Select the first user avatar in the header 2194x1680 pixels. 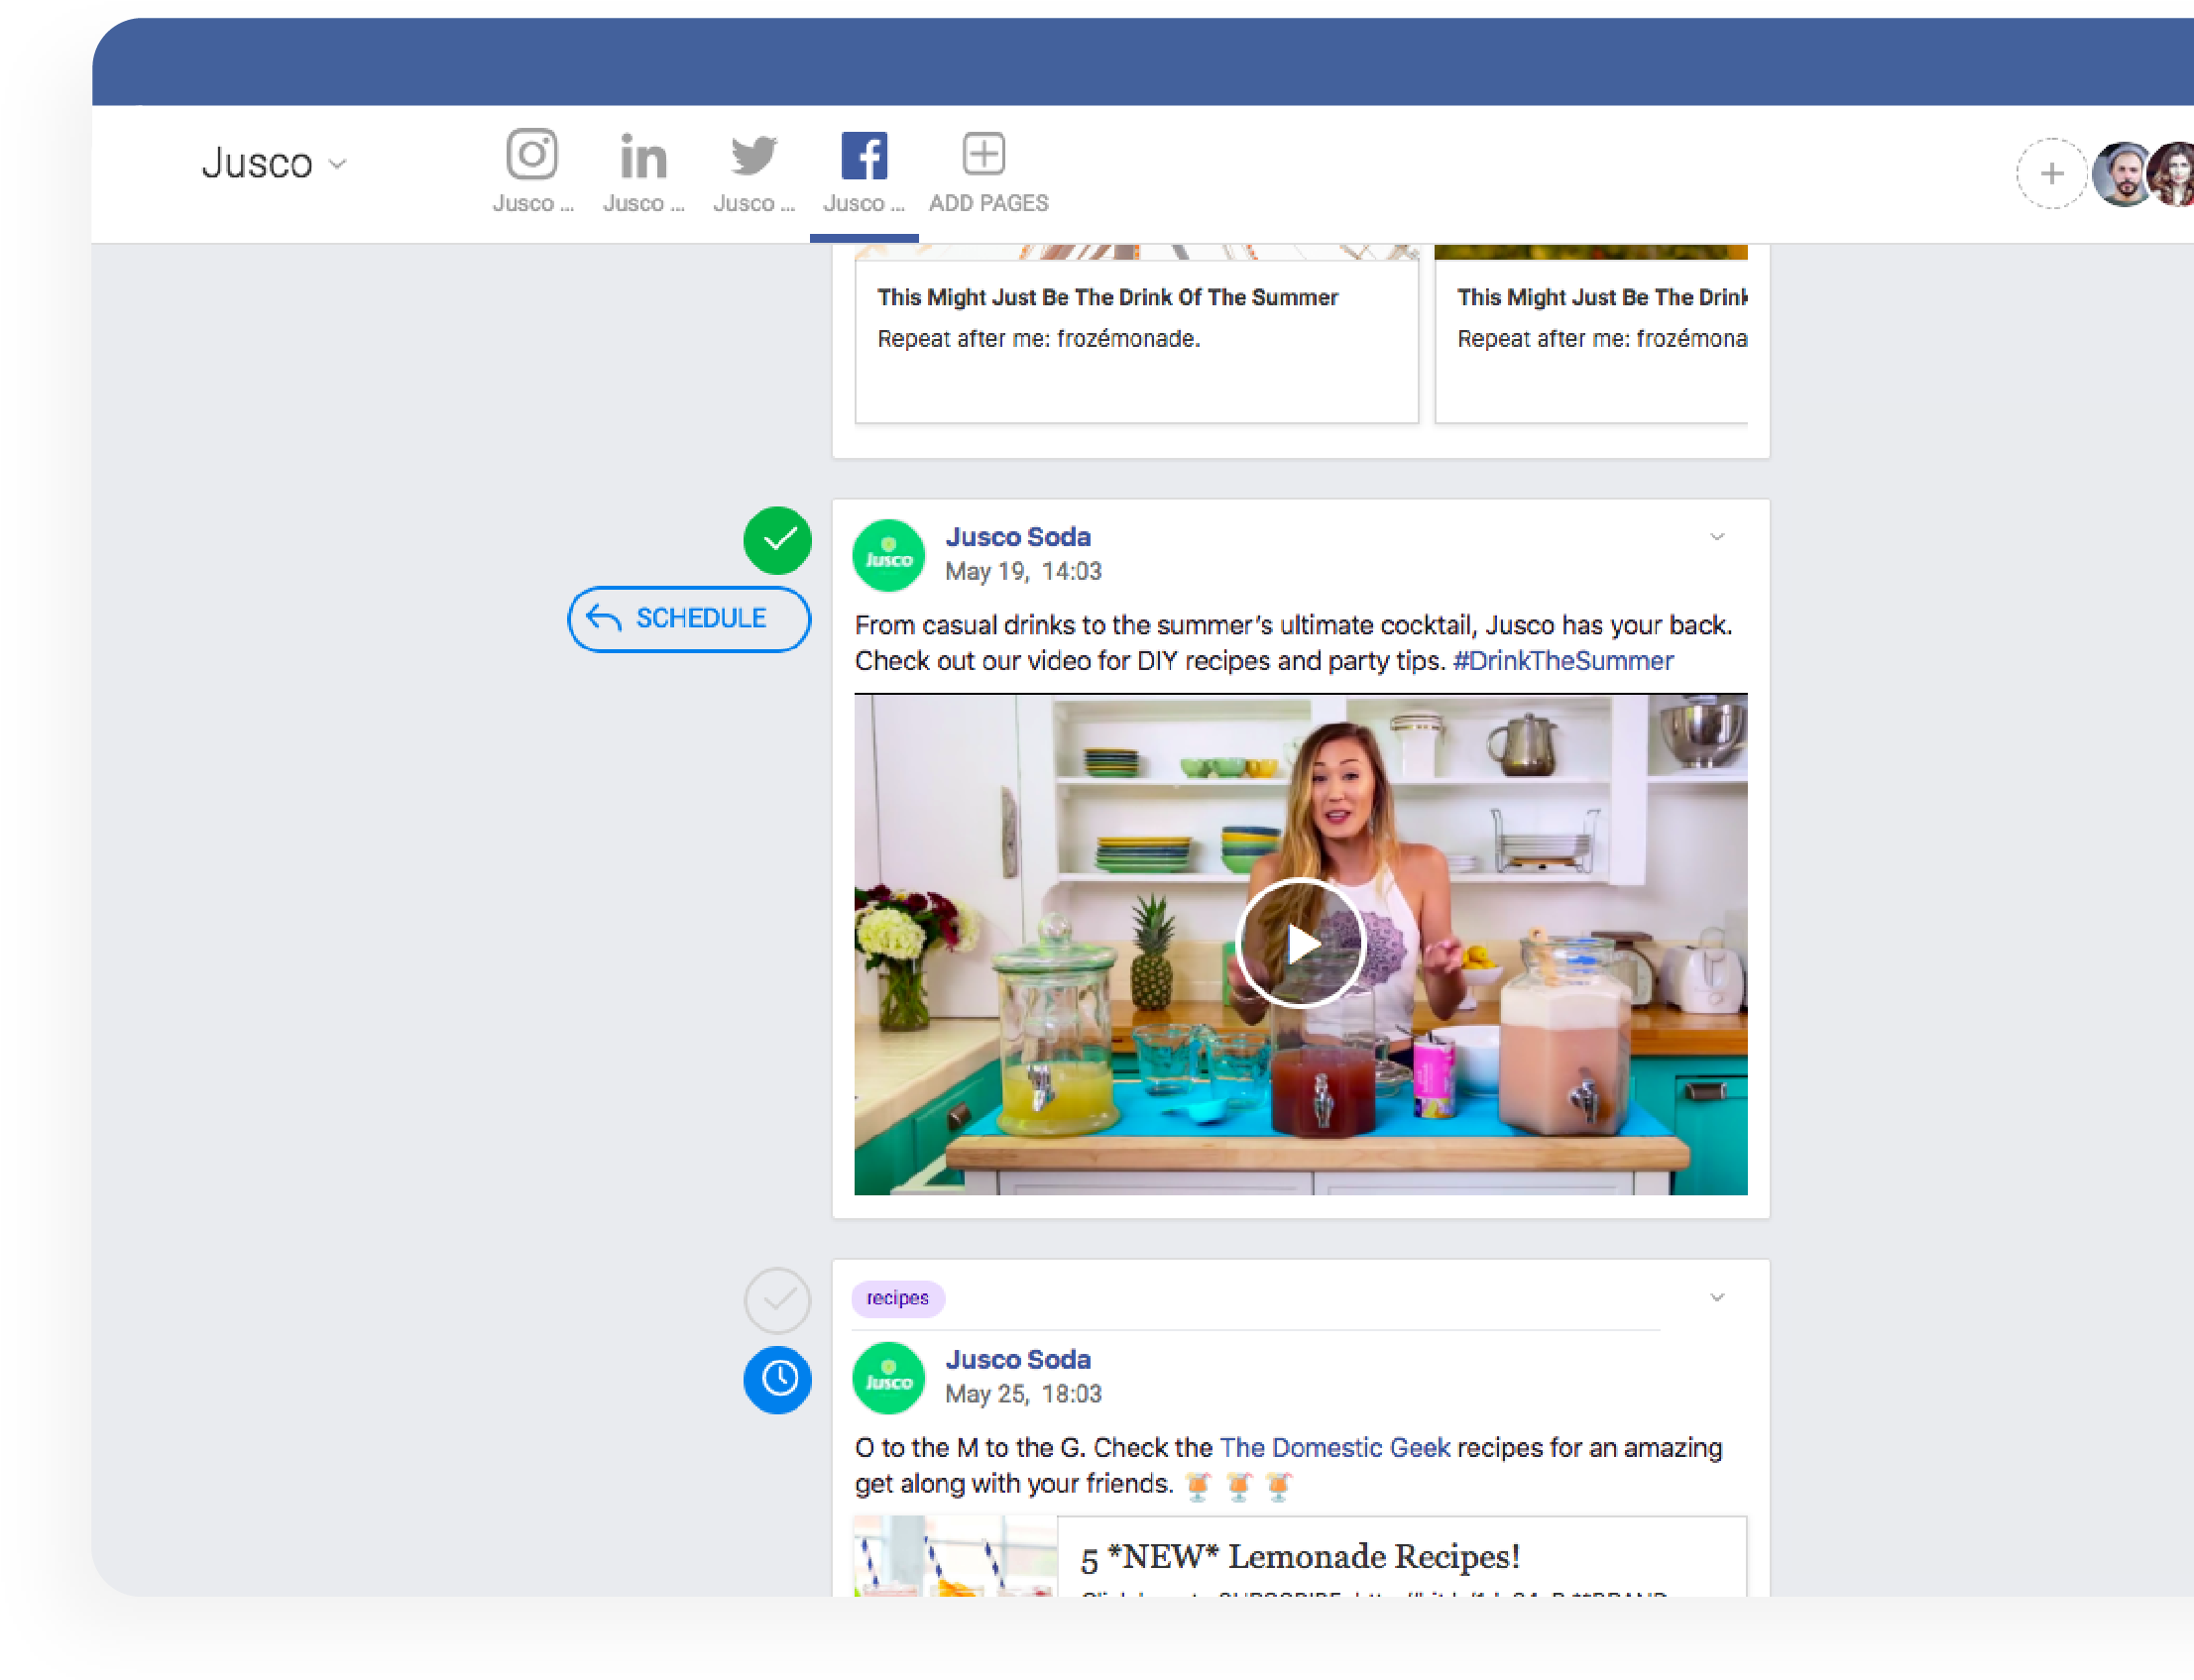click(2122, 173)
